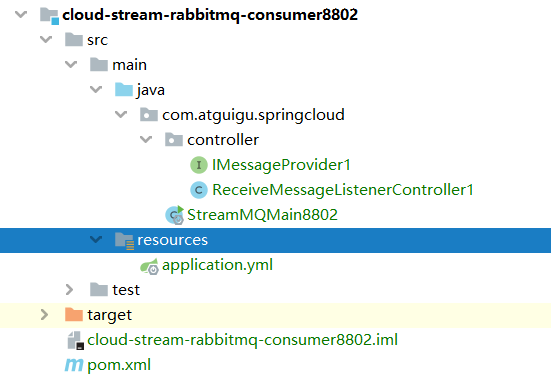Image resolution: width=551 pixels, height=380 pixels.
Task: Collapse the com.atguigu.springcloud package chevron
Action: pyautogui.click(x=121, y=115)
